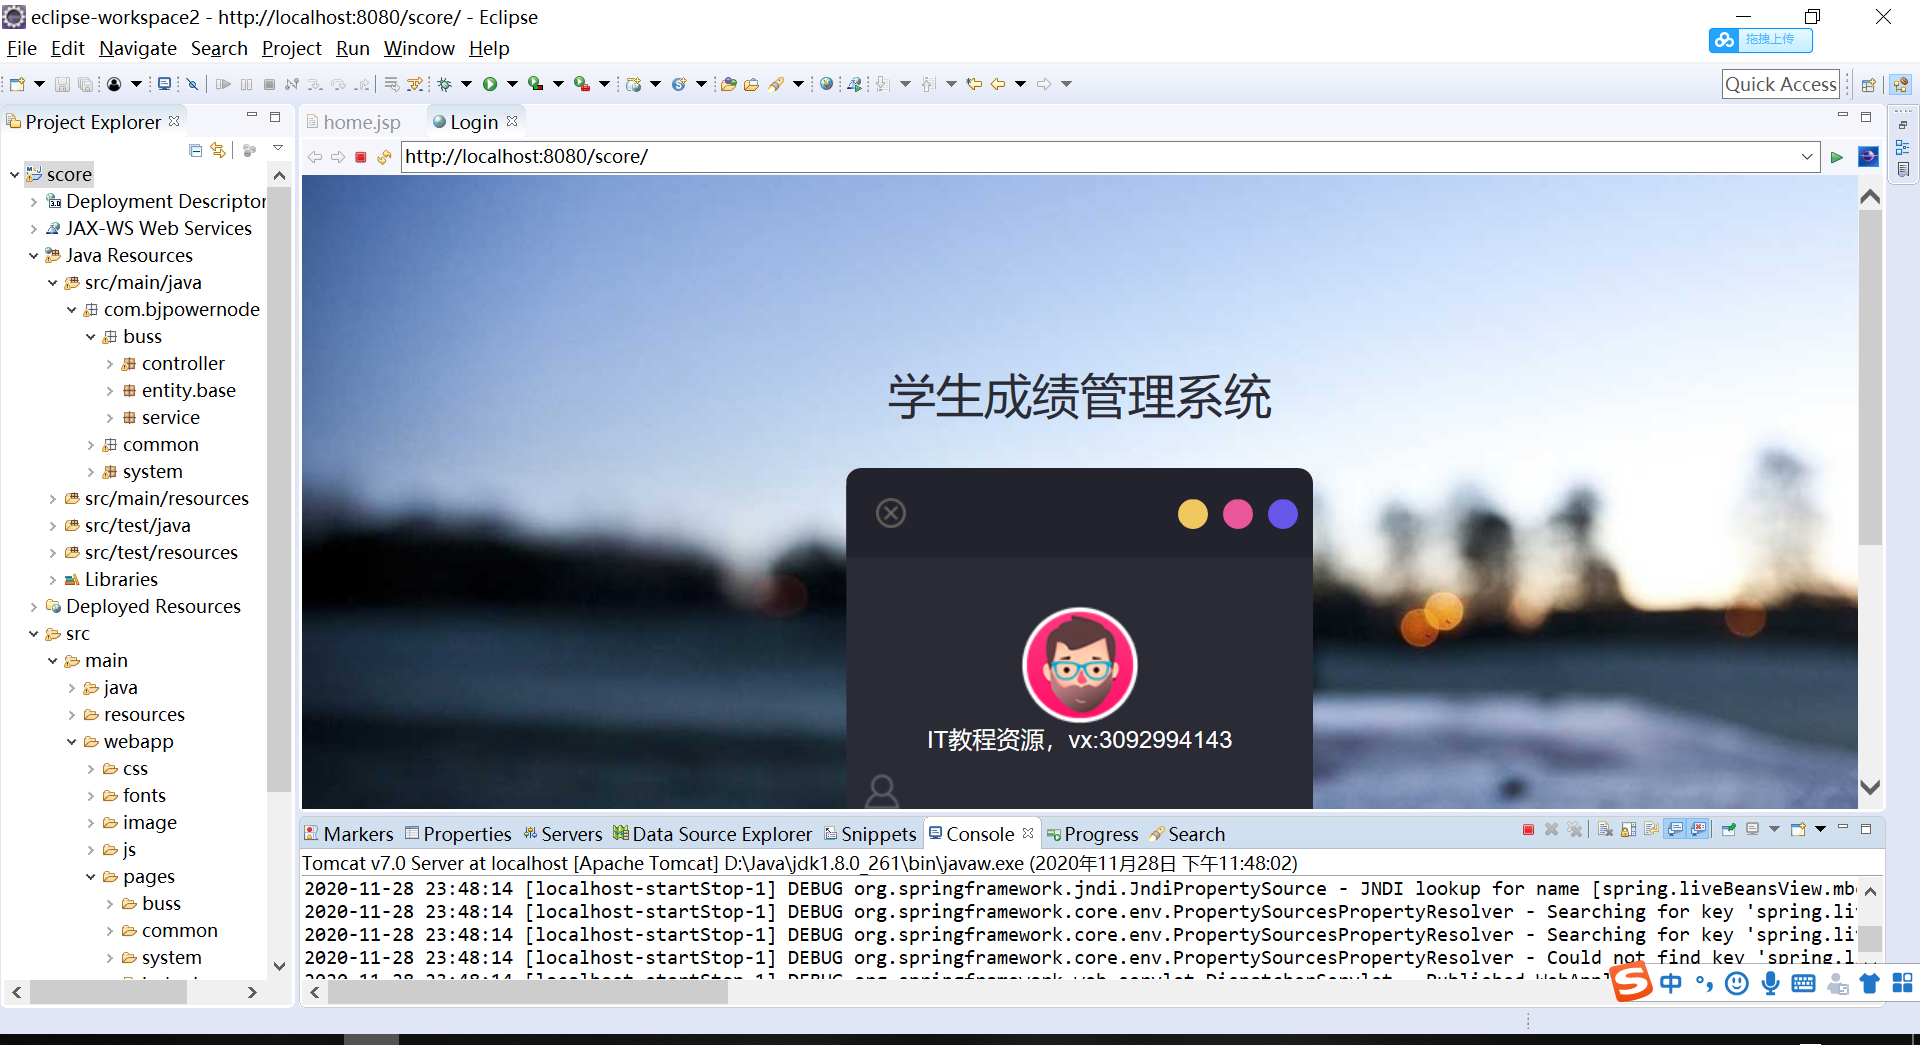
Task: Open the Window menu
Action: tap(419, 48)
